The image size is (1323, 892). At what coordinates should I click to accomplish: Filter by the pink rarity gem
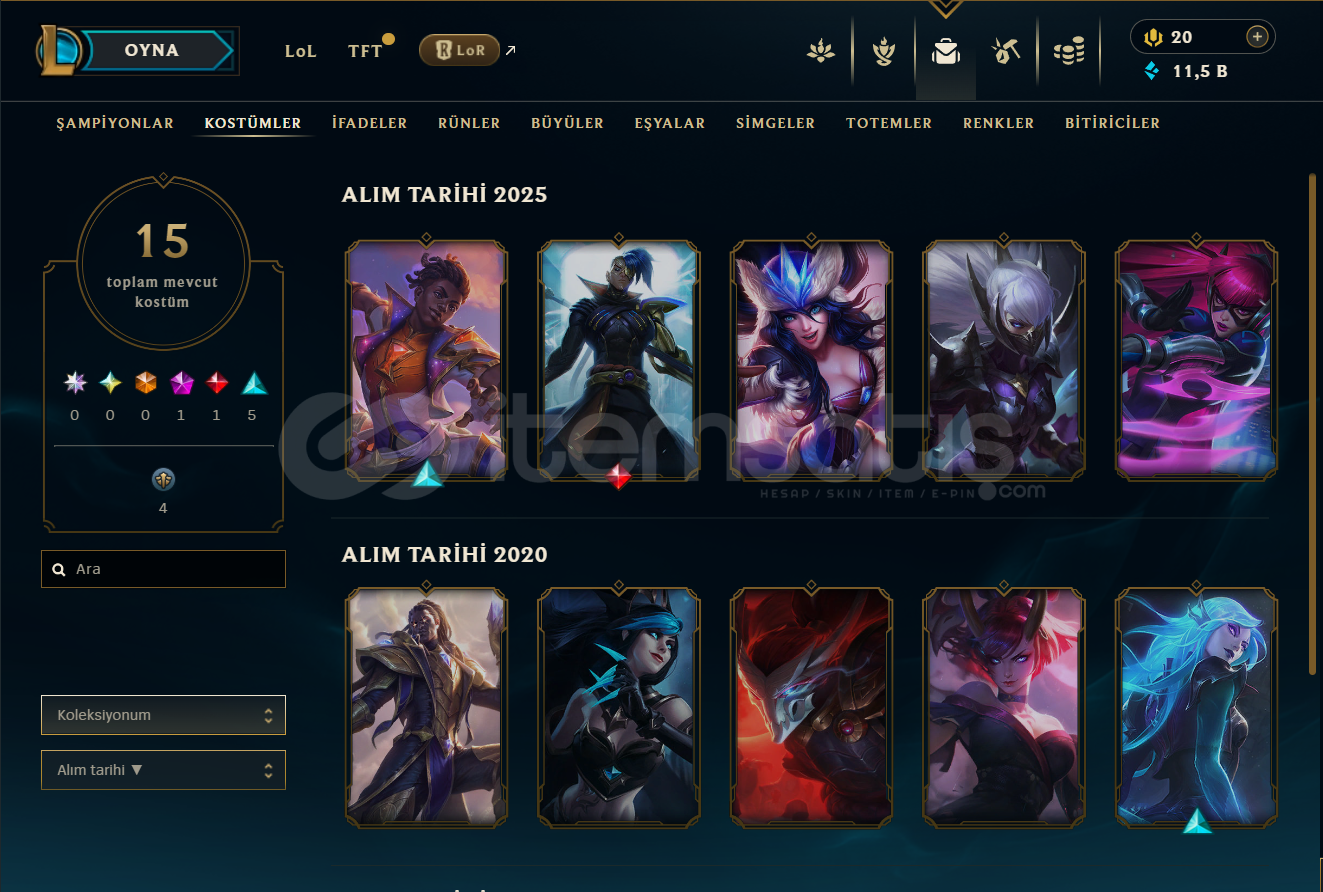point(181,383)
